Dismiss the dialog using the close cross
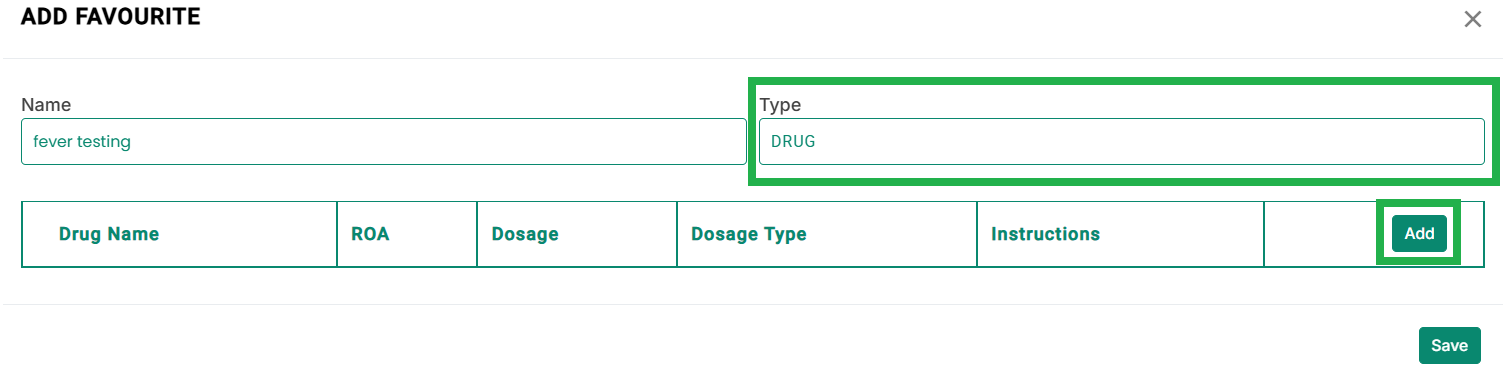This screenshot has width=1511, height=369. click(1472, 19)
